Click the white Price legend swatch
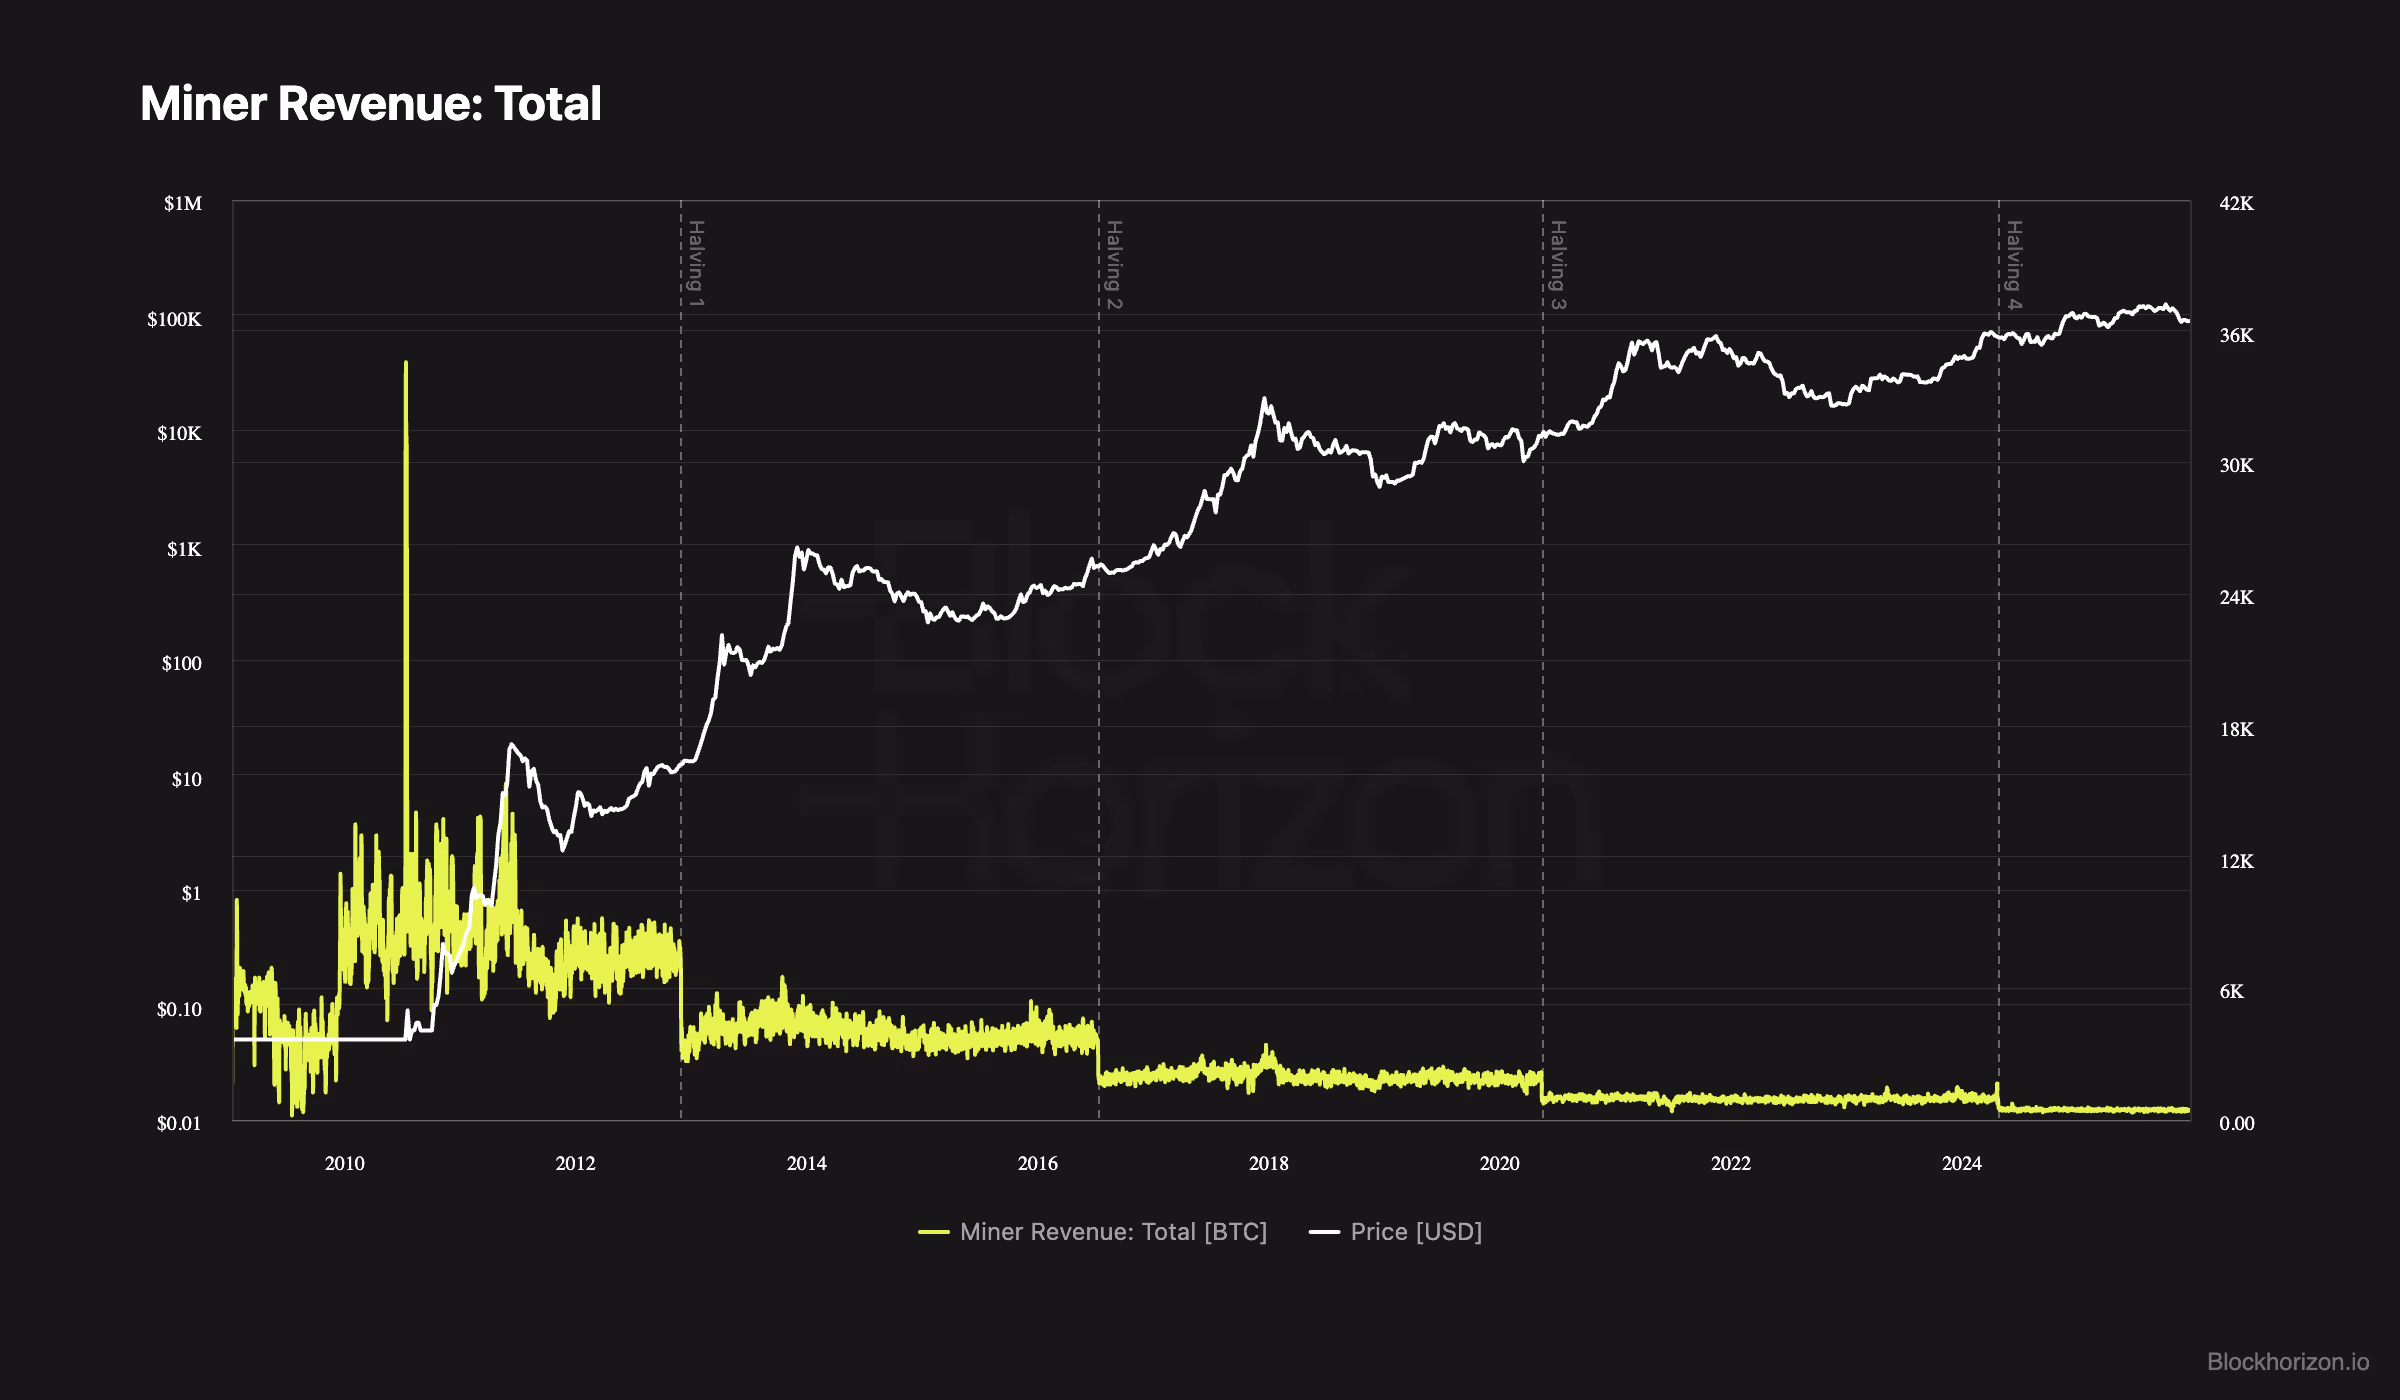2400x1400 pixels. pyautogui.click(x=1324, y=1232)
